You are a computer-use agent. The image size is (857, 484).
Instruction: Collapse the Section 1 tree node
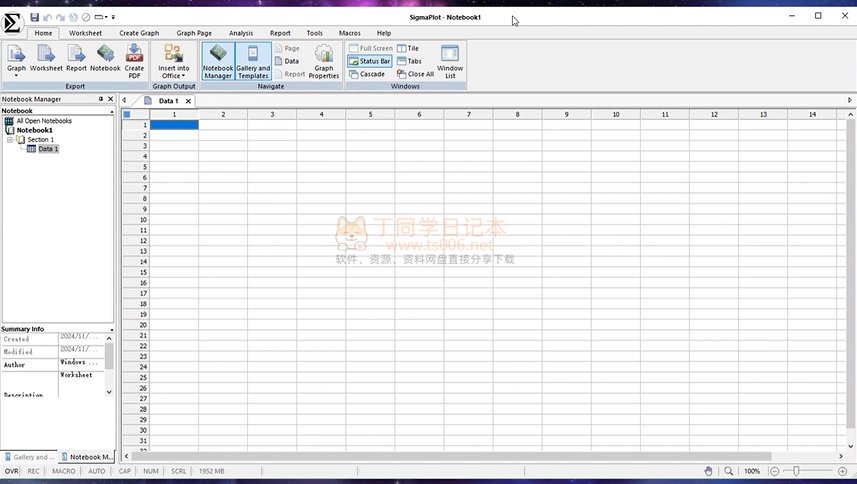(x=10, y=139)
